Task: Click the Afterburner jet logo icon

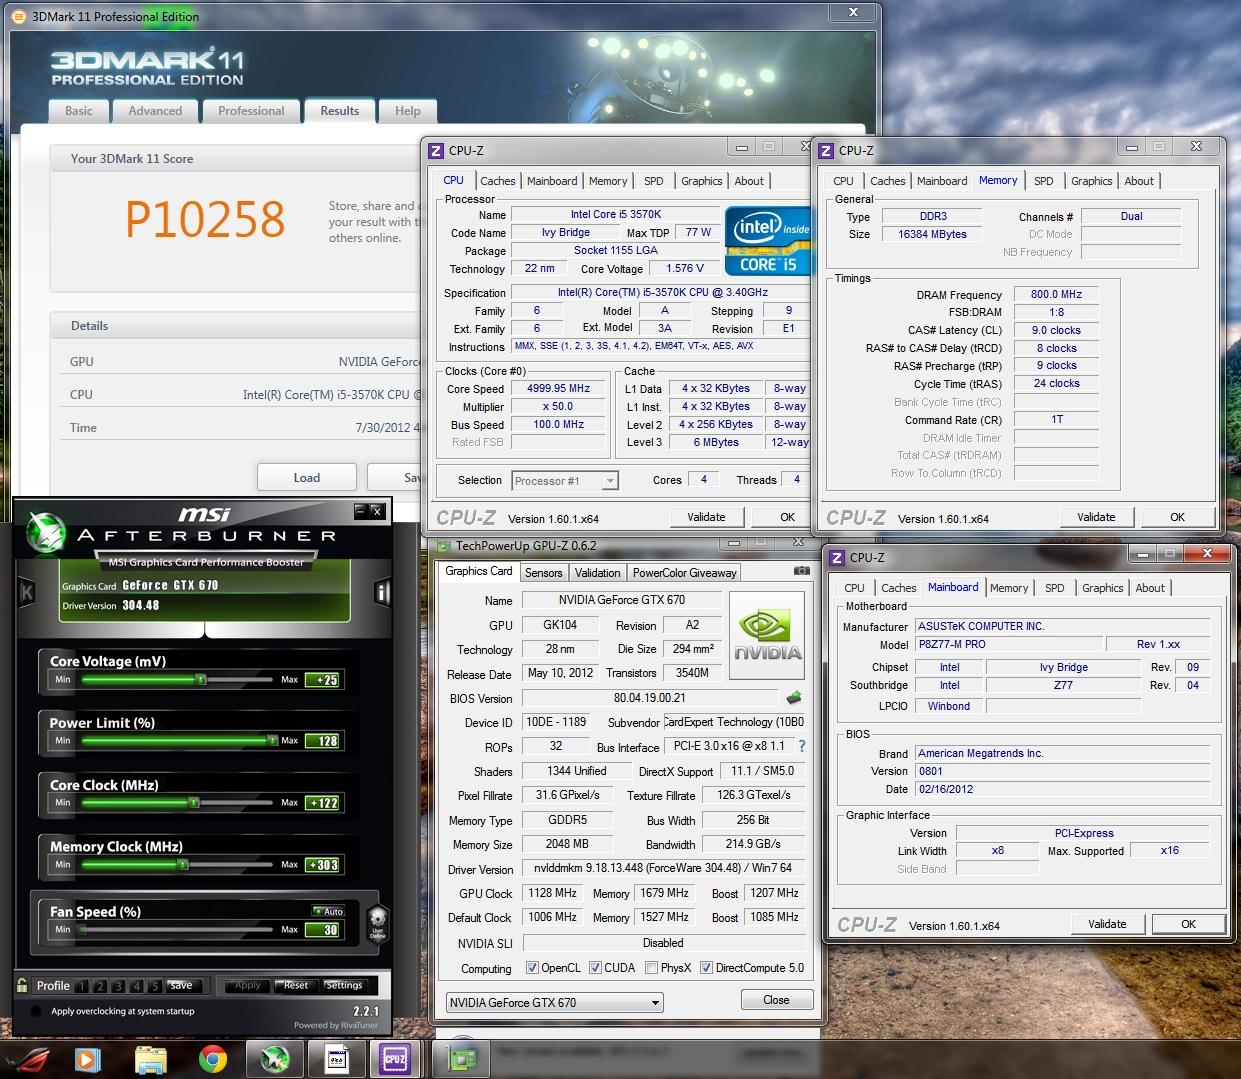Action: [x=44, y=531]
